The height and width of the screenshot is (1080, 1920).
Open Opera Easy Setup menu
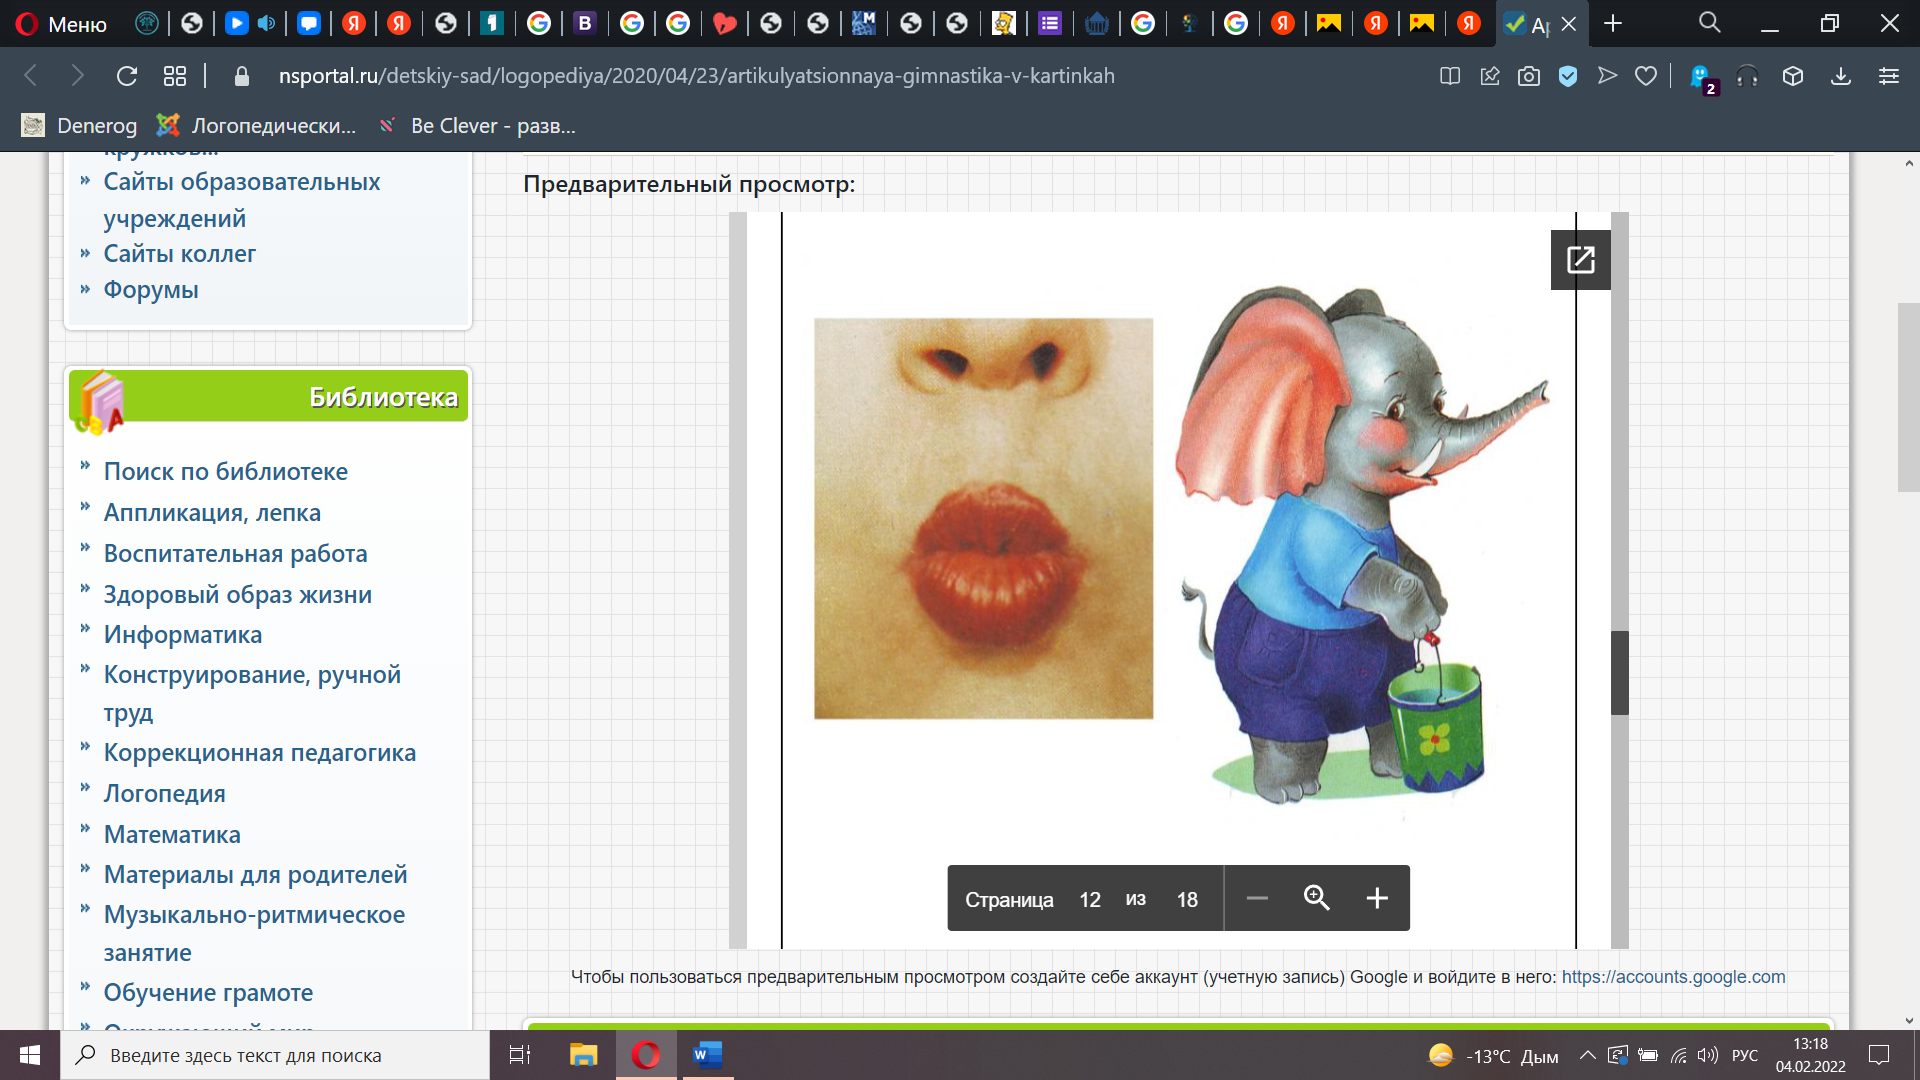click(x=1888, y=76)
